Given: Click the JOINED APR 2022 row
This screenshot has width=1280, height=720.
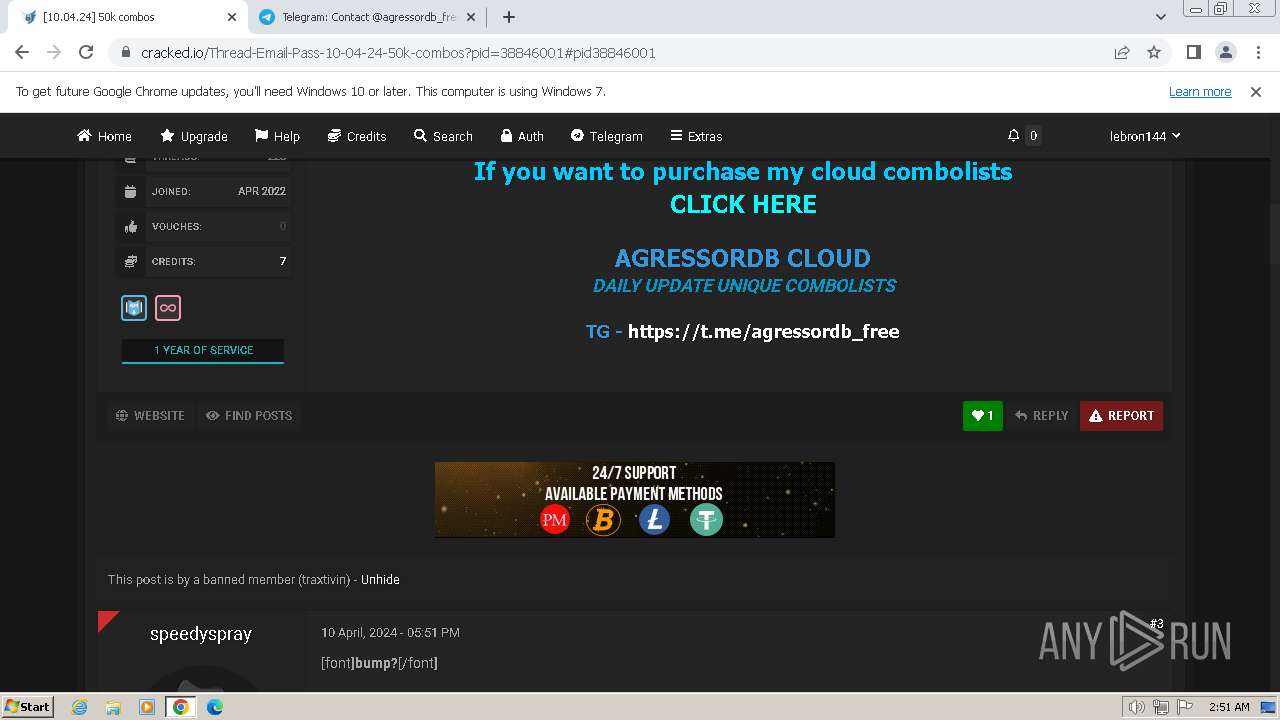Looking at the screenshot, I should pos(205,191).
